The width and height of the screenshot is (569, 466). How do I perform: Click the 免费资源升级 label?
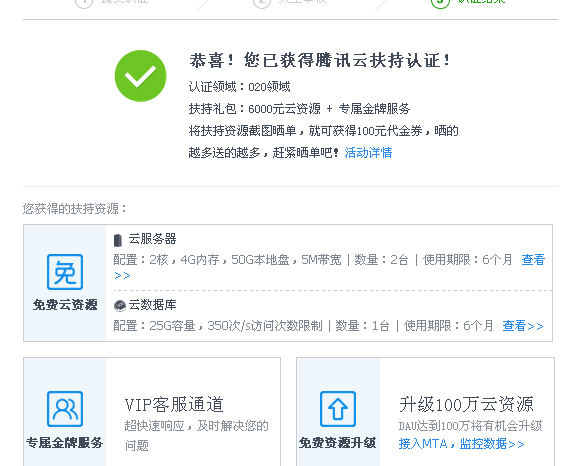337,443
